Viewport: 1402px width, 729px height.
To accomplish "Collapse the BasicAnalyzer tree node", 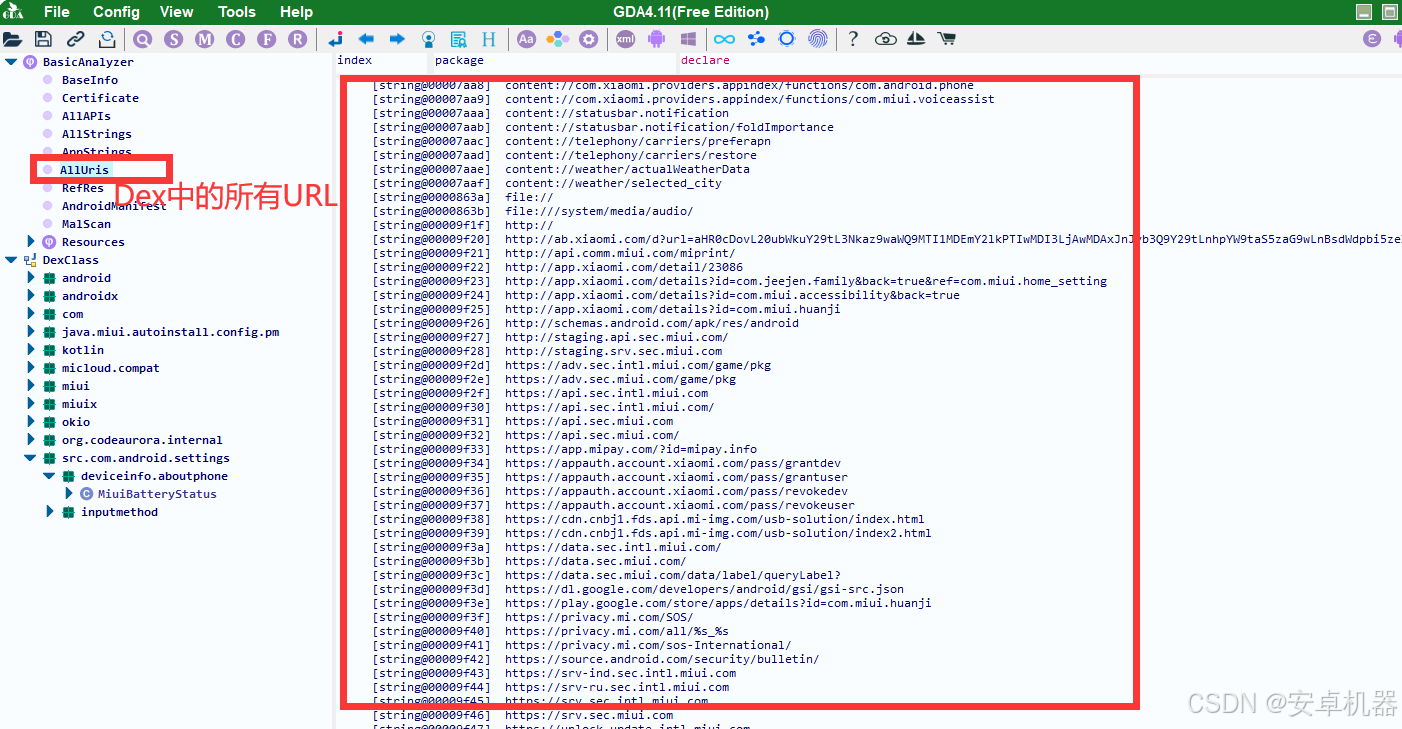I will pos(11,62).
